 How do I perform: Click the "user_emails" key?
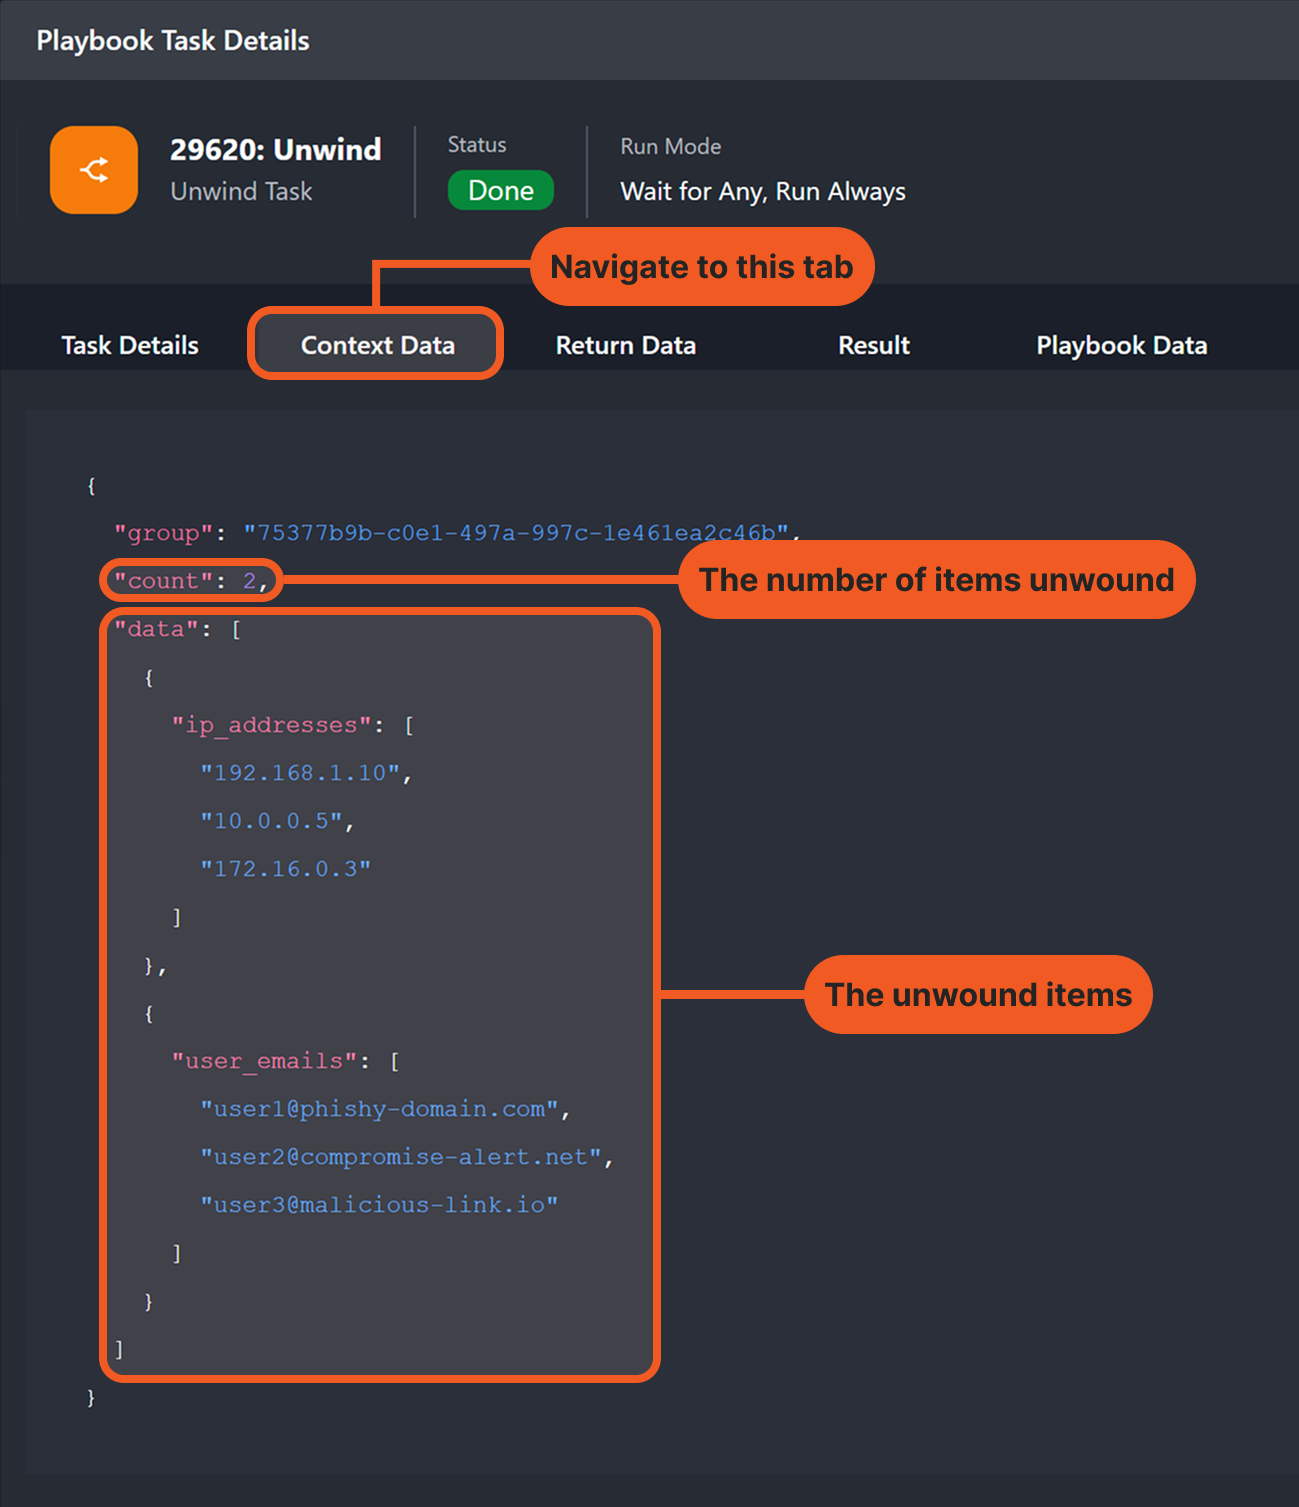[x=264, y=1061]
